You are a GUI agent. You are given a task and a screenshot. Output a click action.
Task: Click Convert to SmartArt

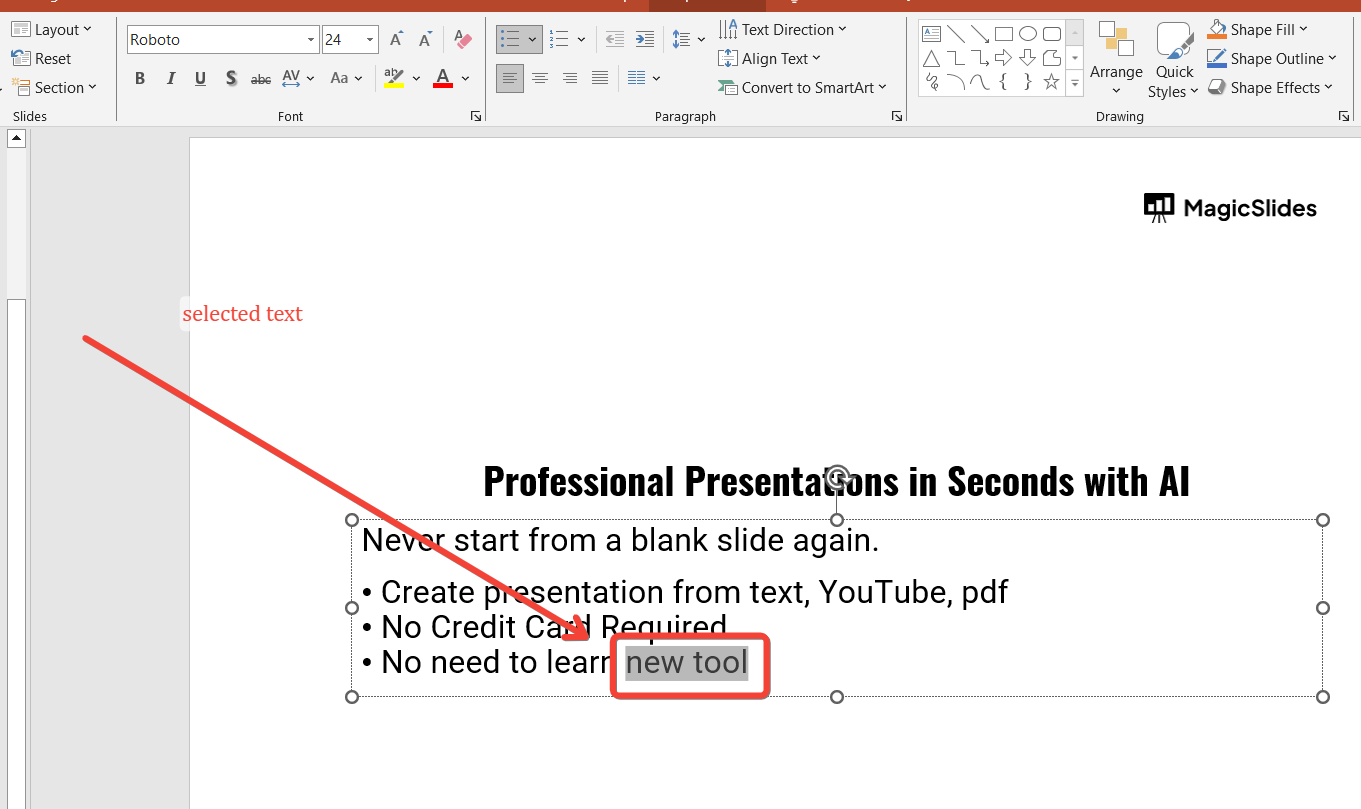coord(803,88)
